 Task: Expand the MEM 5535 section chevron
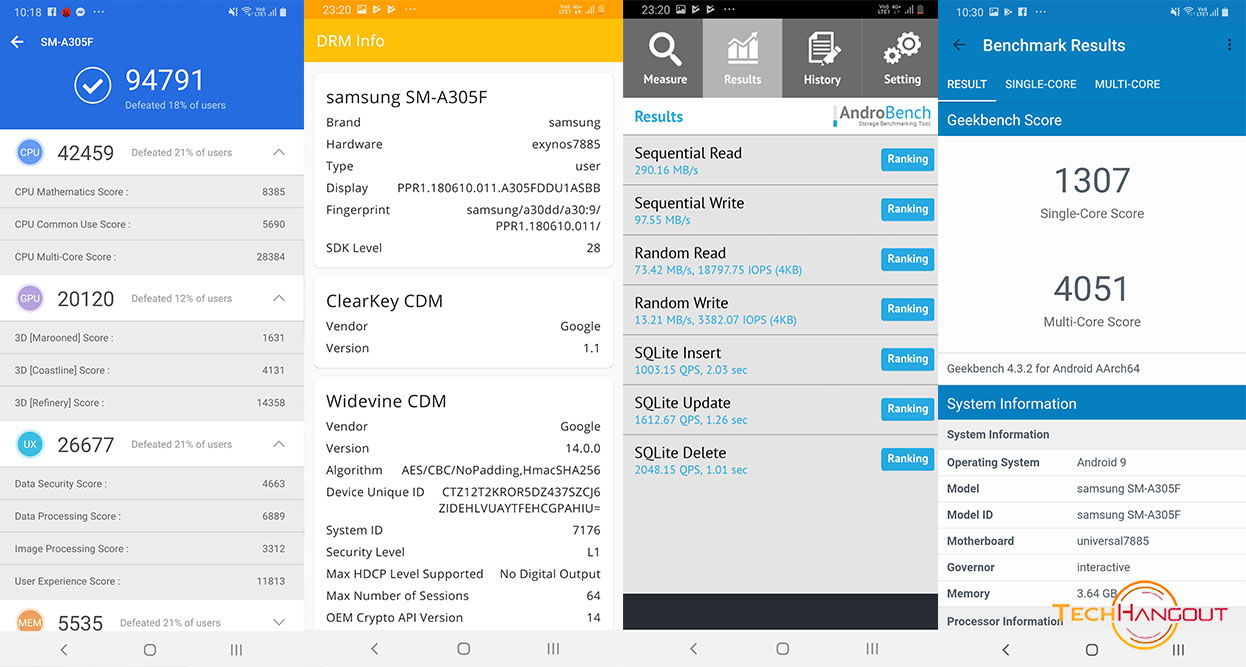pyautogui.click(x=279, y=622)
